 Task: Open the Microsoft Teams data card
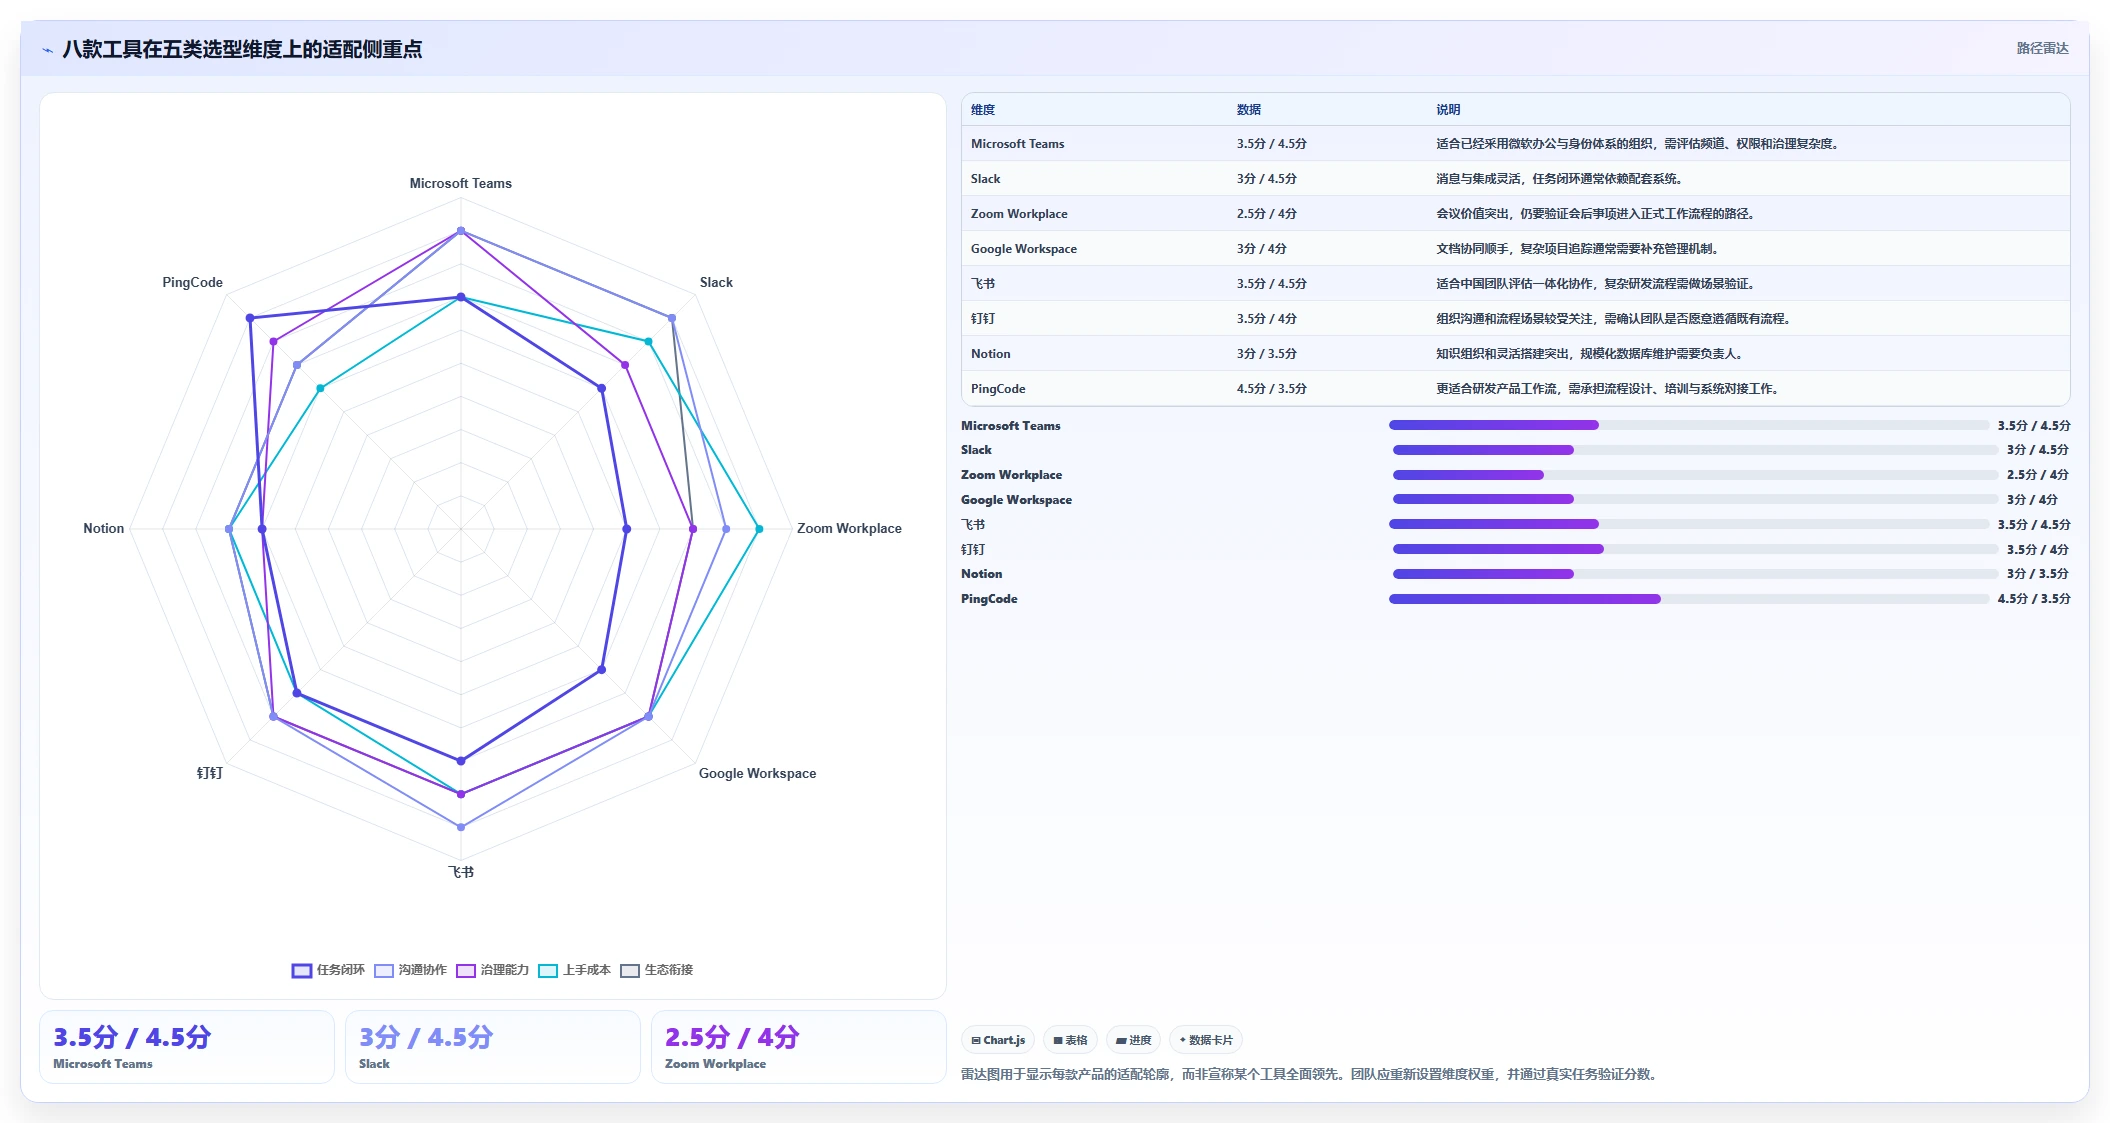tap(187, 1047)
